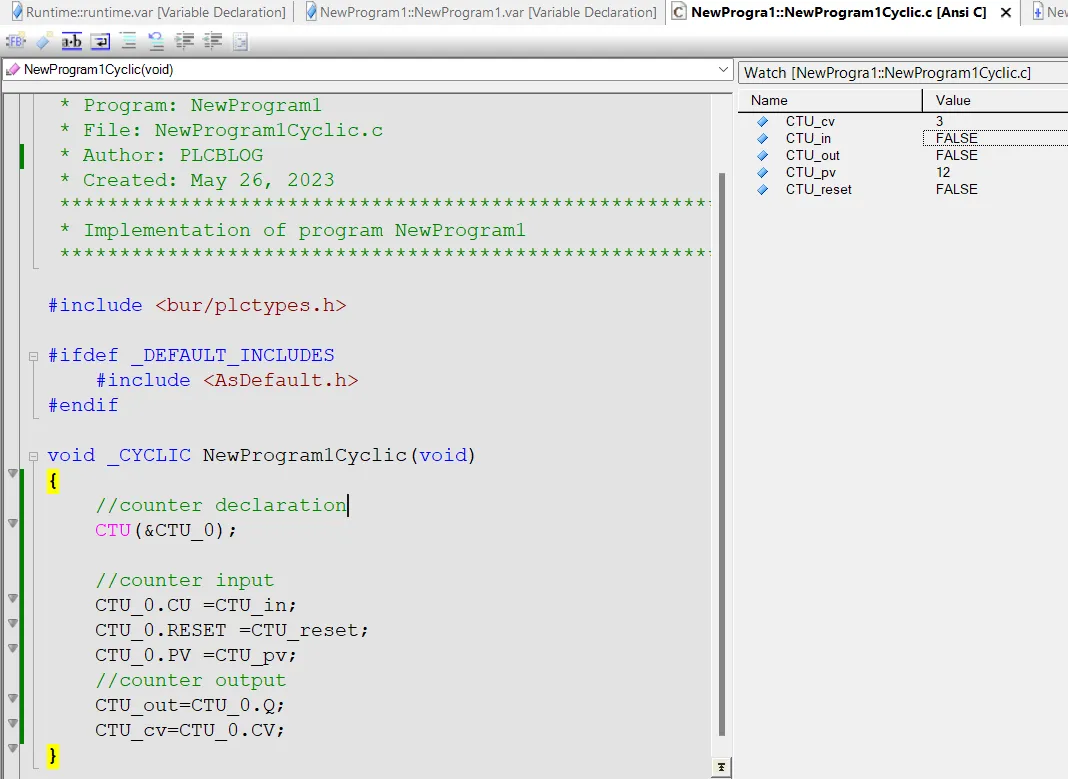The height and width of the screenshot is (779, 1068).
Task: Click the line marker beside the opening brace
Action: pos(12,473)
